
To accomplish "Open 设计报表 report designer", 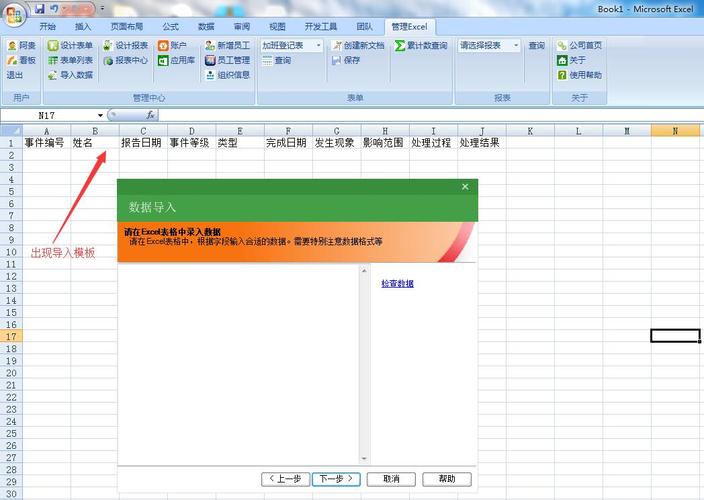I will [125, 45].
